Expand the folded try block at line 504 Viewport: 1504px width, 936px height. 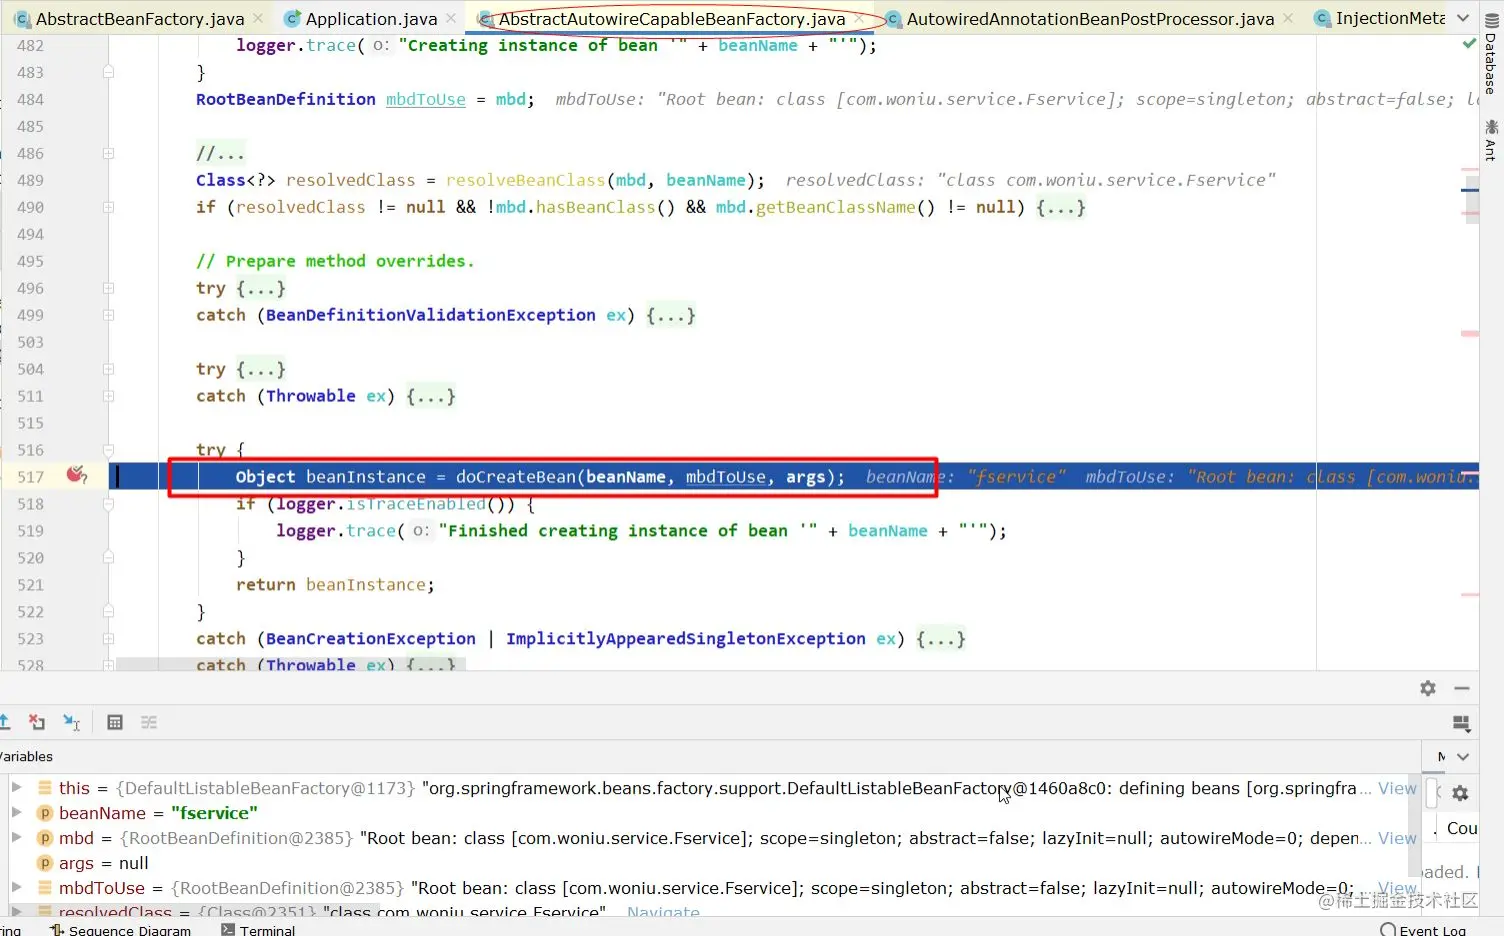(x=108, y=369)
